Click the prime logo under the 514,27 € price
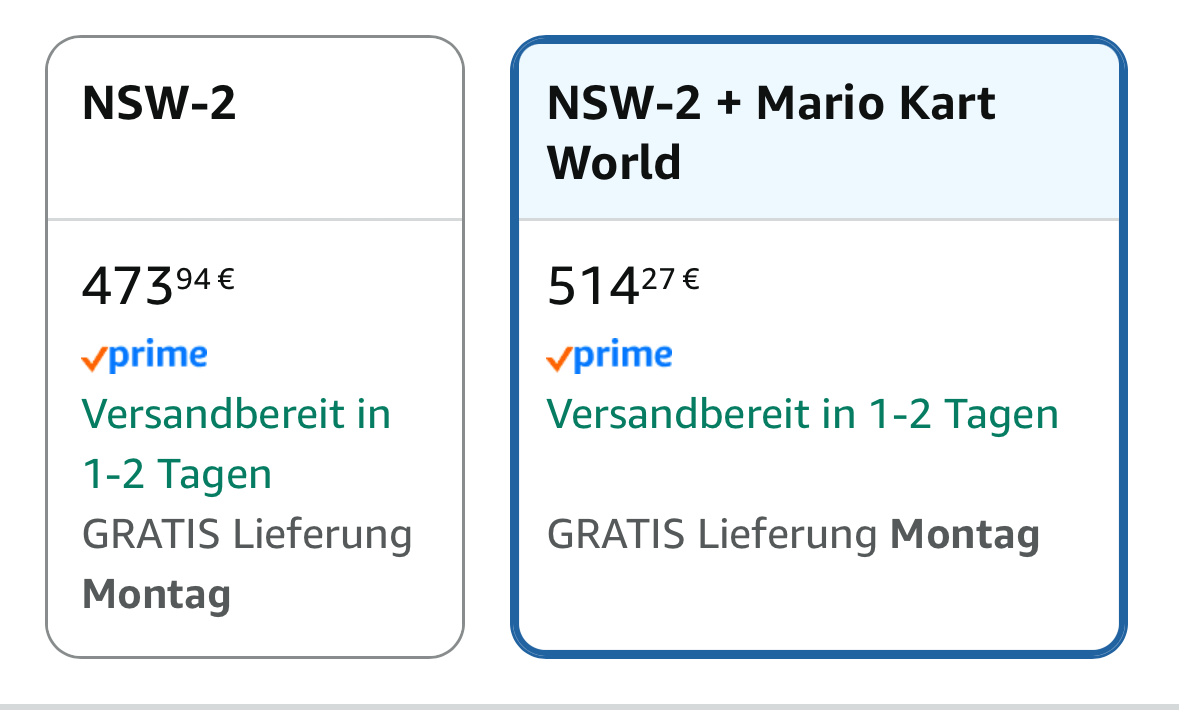 point(609,356)
